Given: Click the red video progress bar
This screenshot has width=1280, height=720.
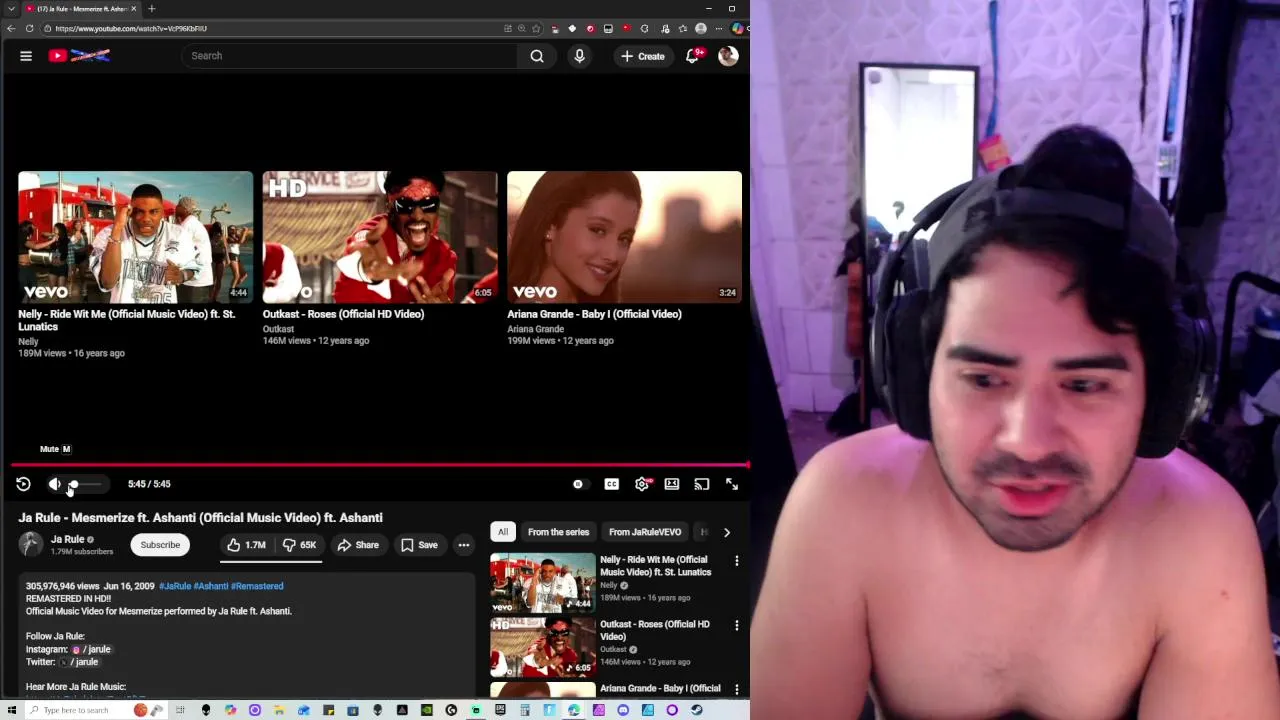Looking at the screenshot, I should click(x=379, y=465).
